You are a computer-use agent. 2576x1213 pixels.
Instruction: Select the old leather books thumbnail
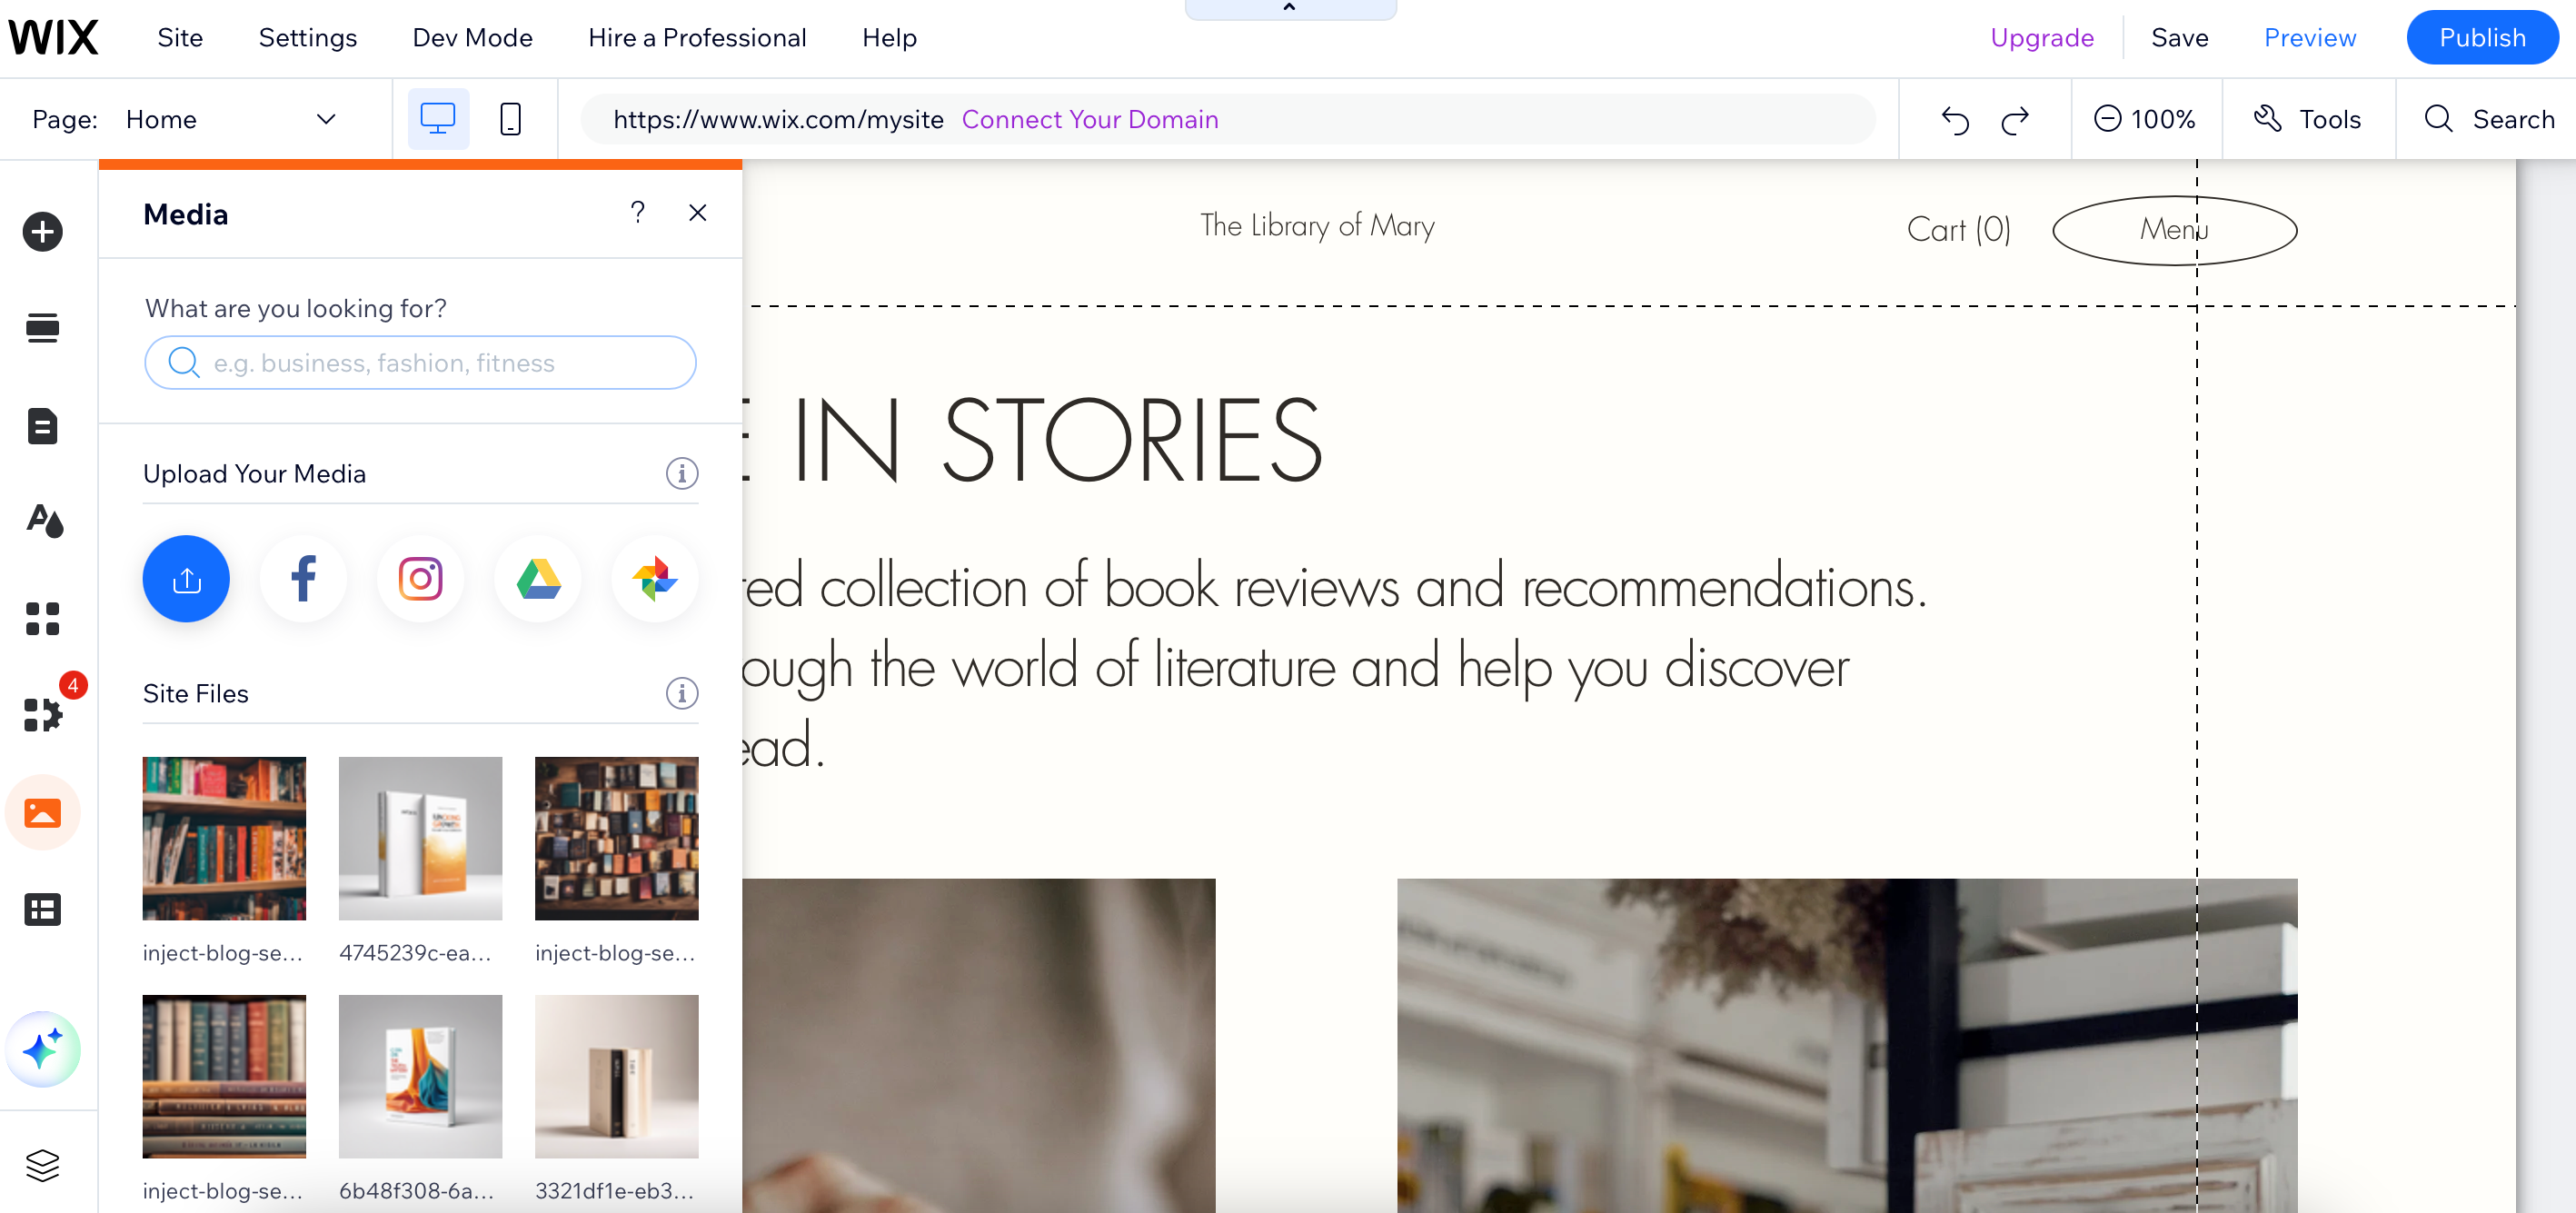point(224,1076)
